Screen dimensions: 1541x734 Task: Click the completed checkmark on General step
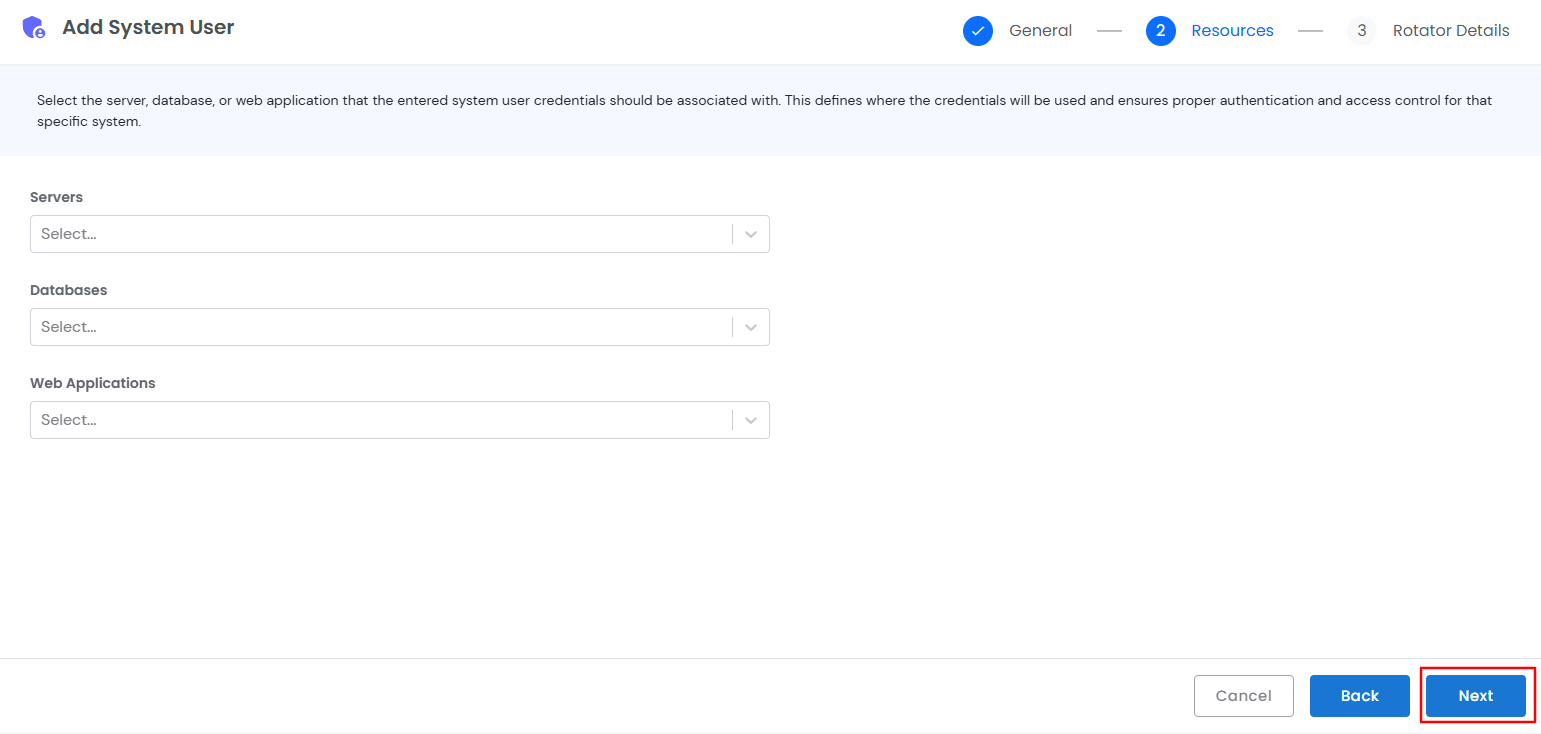[x=978, y=30]
